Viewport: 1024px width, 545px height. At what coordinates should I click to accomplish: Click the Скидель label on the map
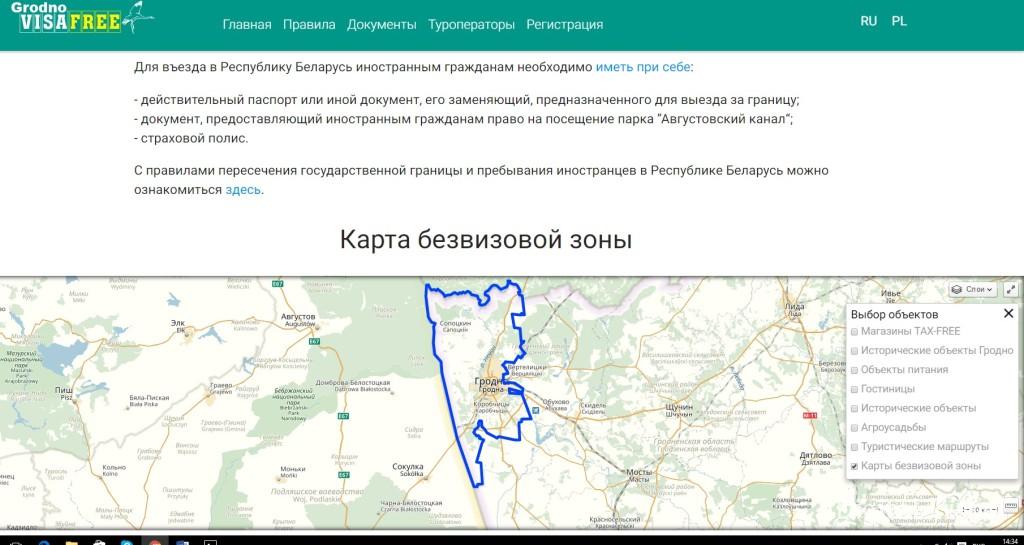(593, 407)
